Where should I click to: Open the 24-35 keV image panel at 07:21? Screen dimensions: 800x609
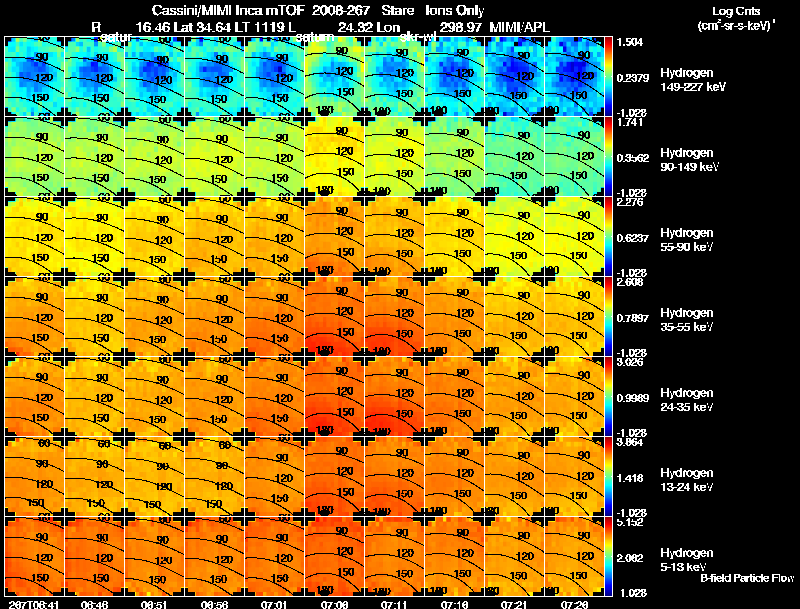(515, 396)
